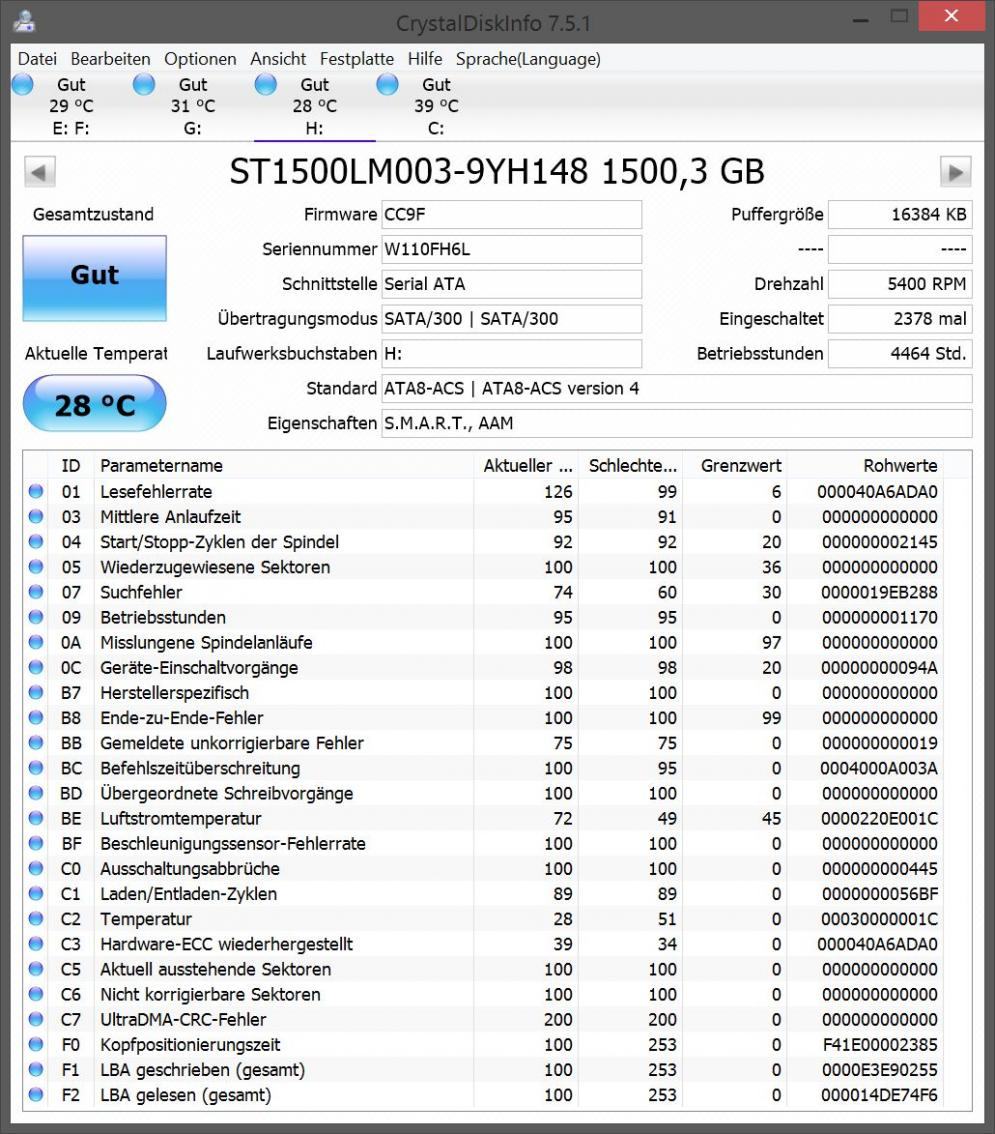
Task: Click the 28 °C temperature button
Action: coord(95,404)
